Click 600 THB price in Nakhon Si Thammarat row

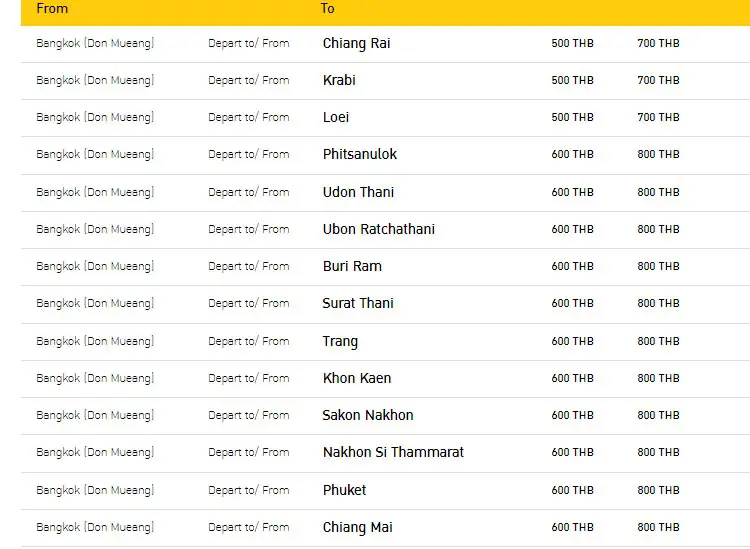[x=573, y=452]
